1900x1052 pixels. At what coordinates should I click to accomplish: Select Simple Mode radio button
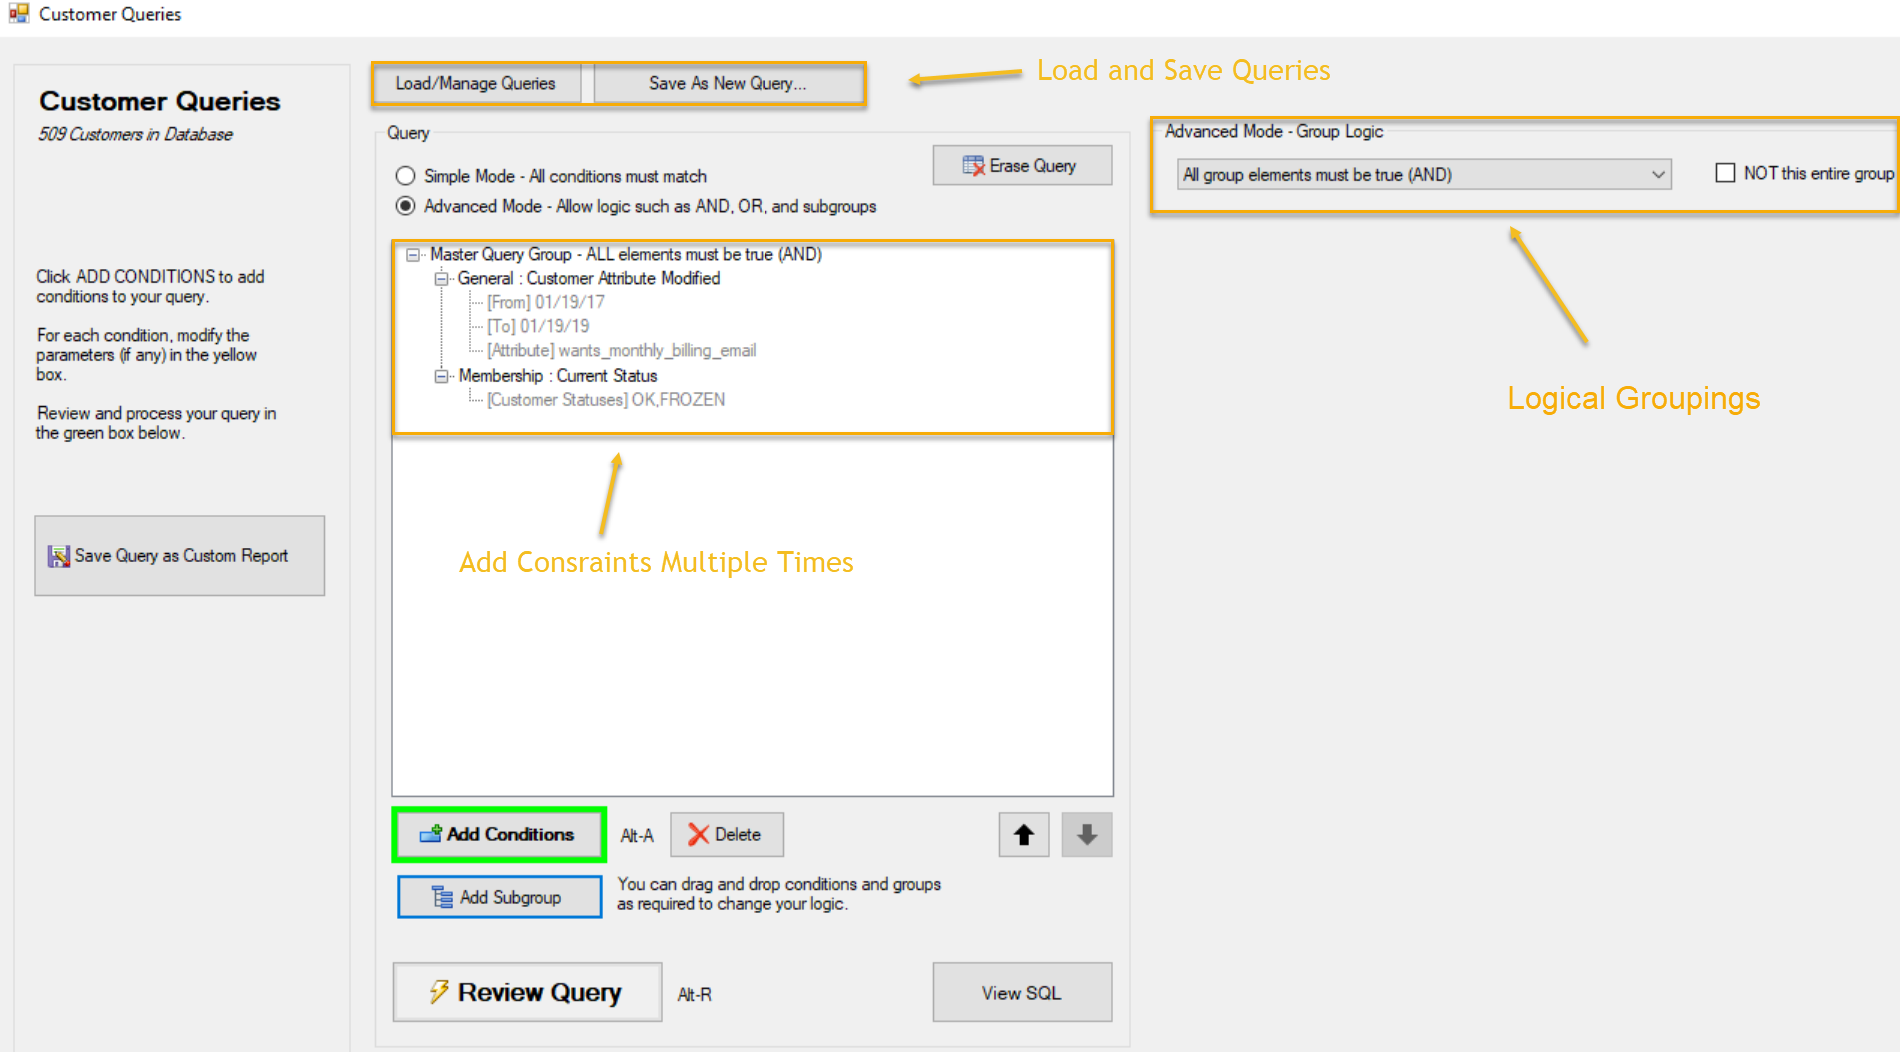coord(405,176)
